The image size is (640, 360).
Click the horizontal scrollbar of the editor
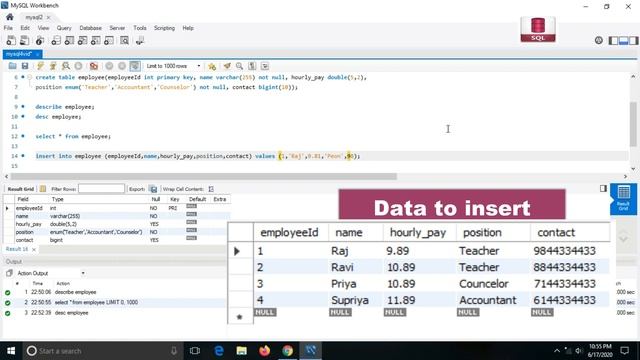pos(204,176)
